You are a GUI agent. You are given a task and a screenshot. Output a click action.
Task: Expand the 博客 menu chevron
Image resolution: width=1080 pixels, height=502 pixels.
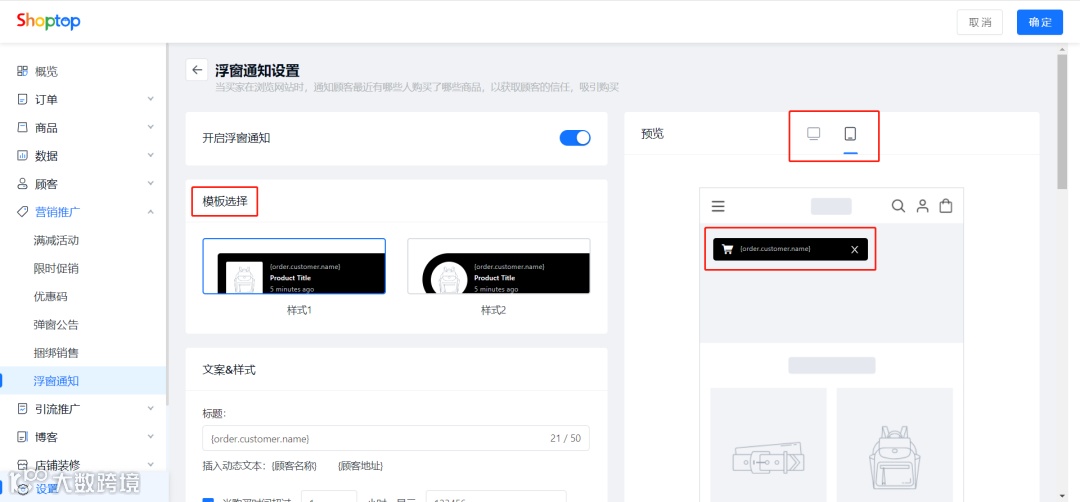(151, 437)
